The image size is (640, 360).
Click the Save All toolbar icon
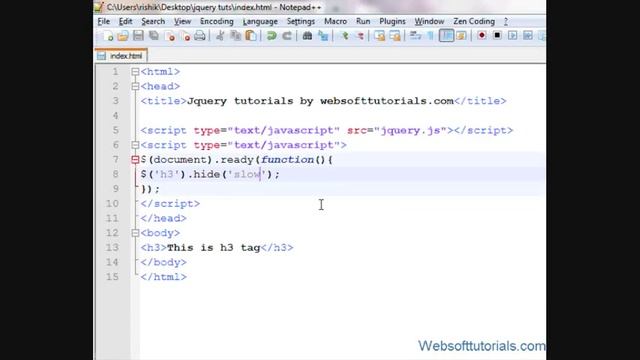click(154, 36)
